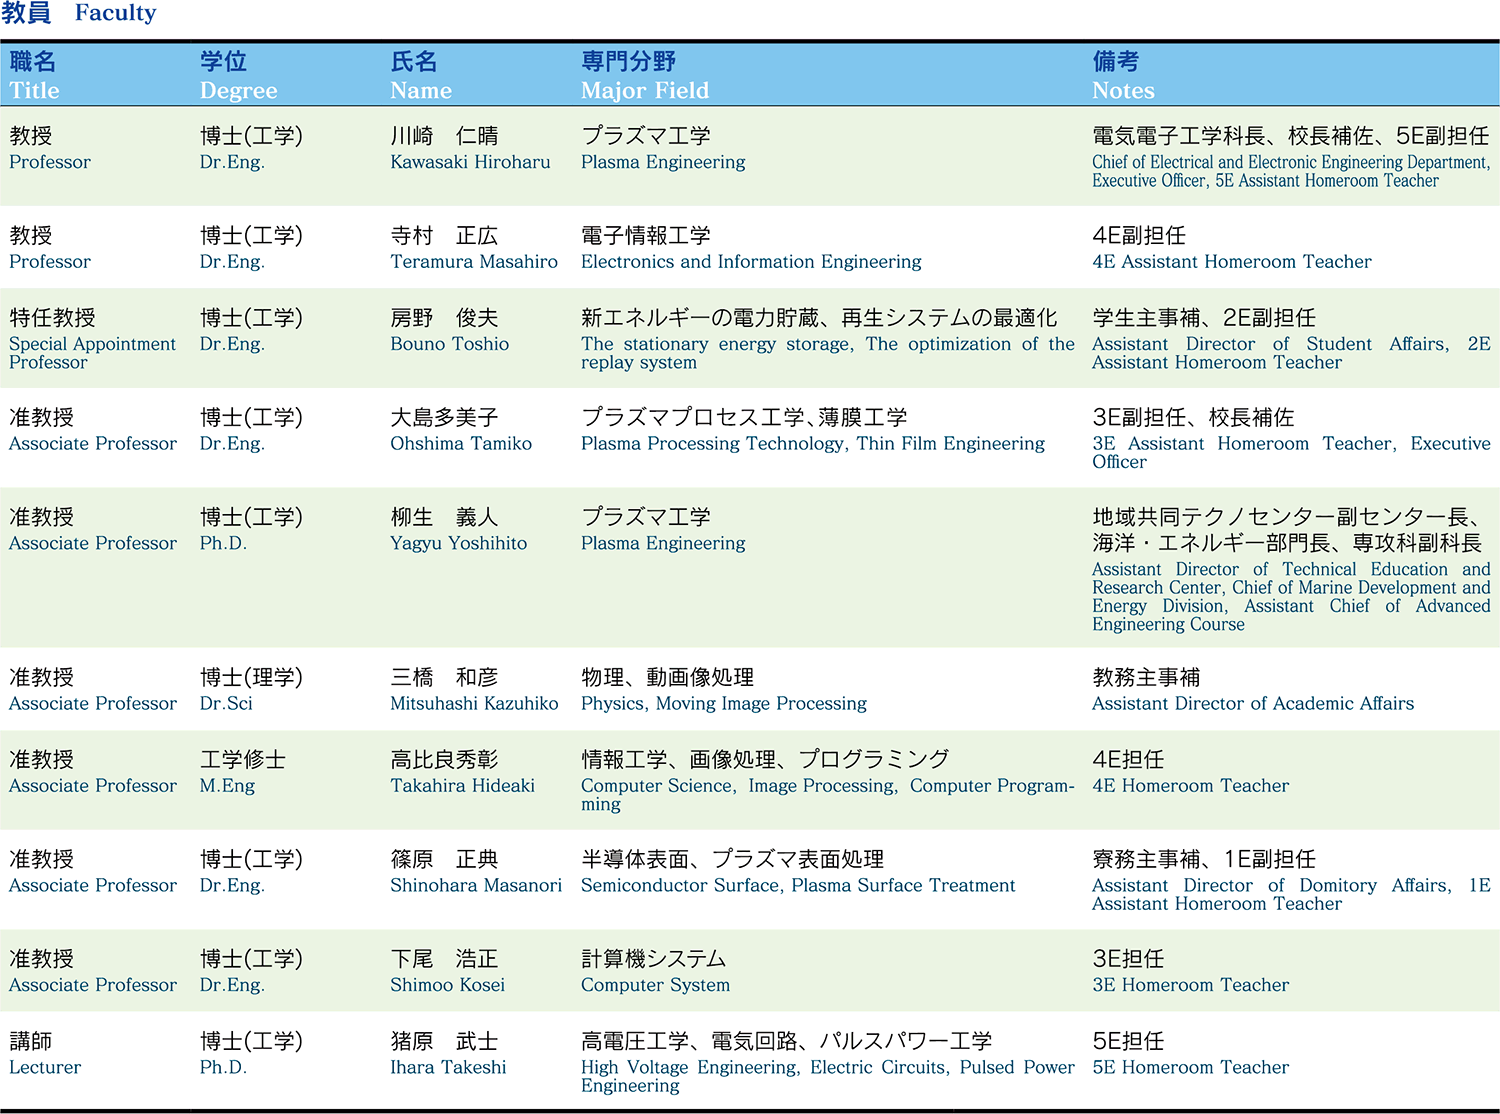Screen dimensions: 1500x1114
Task: Click 'M.Eng' degree for Takahira
Action: (227, 786)
